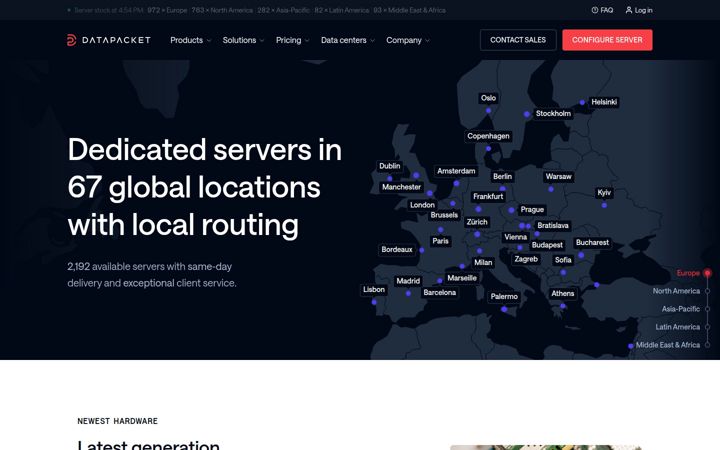Image resolution: width=720 pixels, height=450 pixels.
Task: Click the Barcelona map label
Action: (x=439, y=292)
